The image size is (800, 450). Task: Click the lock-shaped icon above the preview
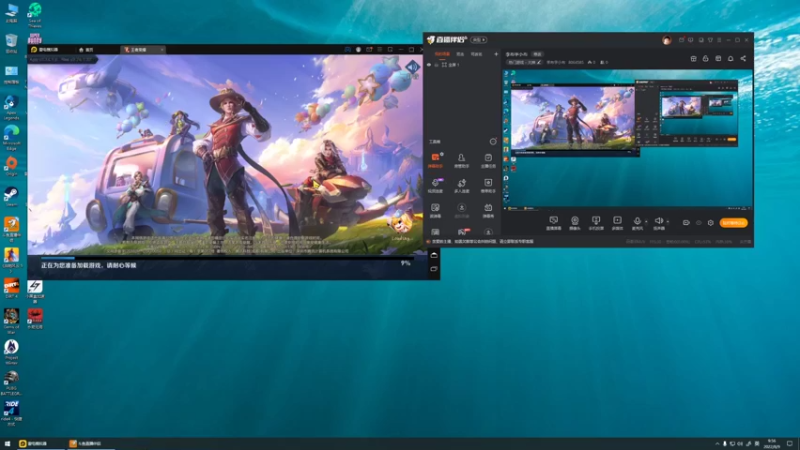[x=706, y=59]
